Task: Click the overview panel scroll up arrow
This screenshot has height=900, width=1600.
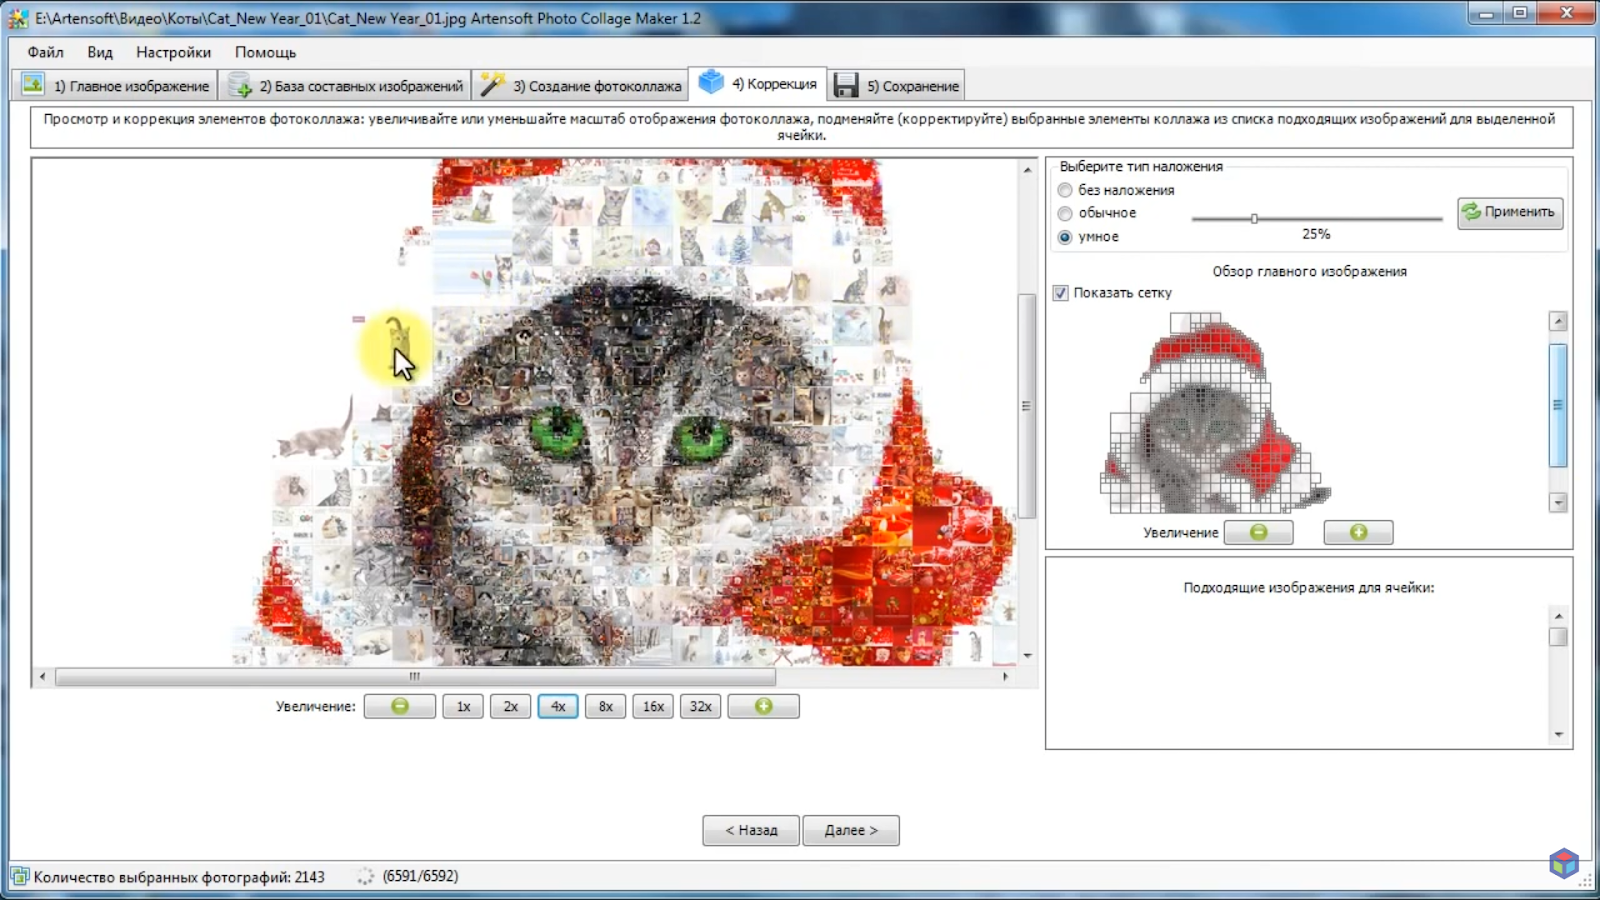Action: point(1558,321)
